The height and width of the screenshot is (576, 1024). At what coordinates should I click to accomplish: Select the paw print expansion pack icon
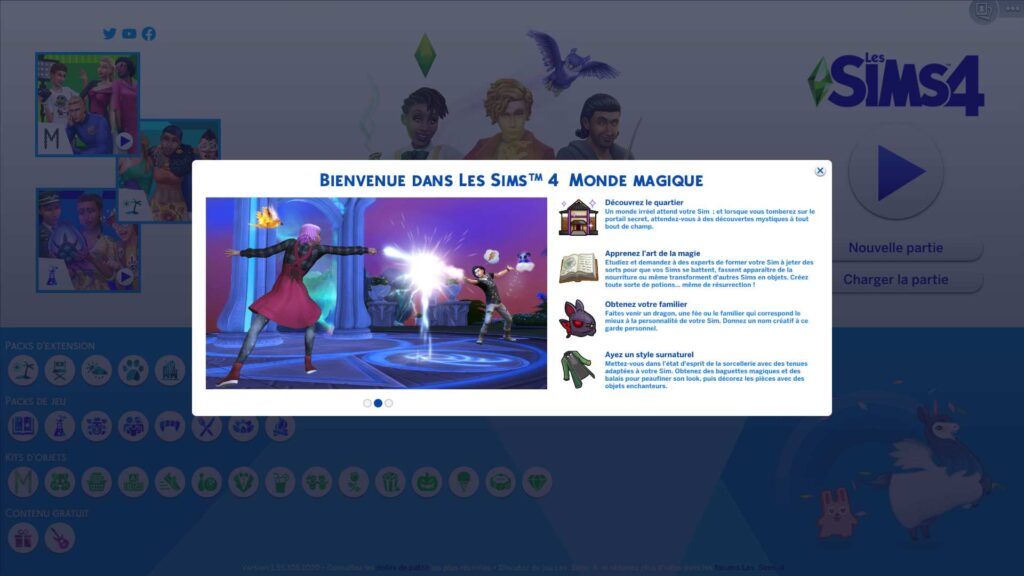[x=133, y=370]
